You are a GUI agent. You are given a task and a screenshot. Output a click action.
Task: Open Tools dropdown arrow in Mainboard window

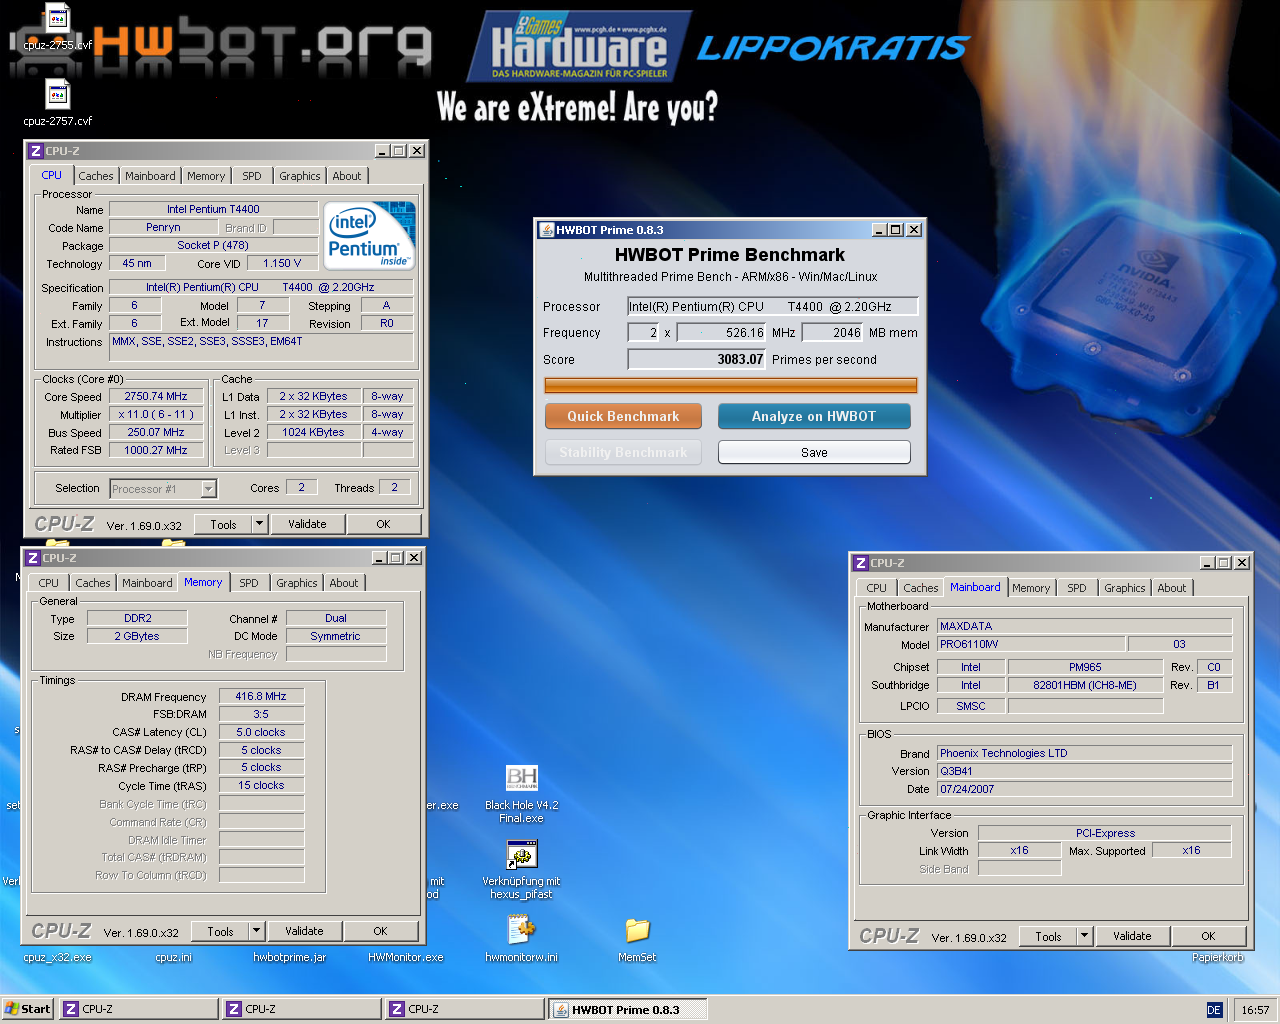[x=1084, y=936]
